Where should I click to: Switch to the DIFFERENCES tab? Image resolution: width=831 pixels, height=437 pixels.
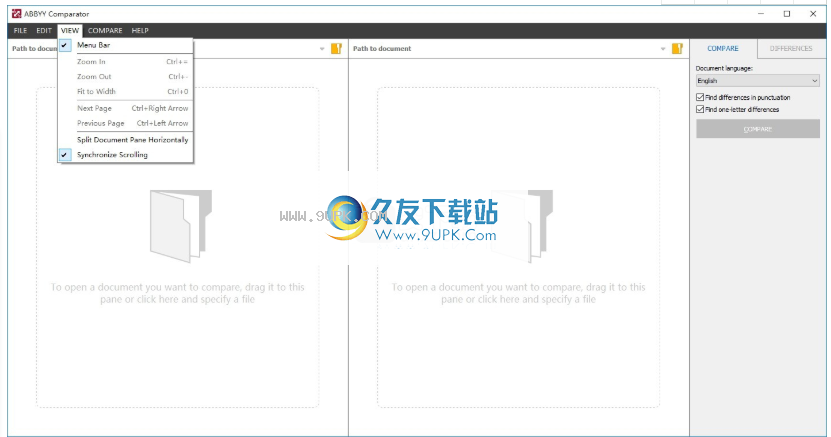click(791, 48)
